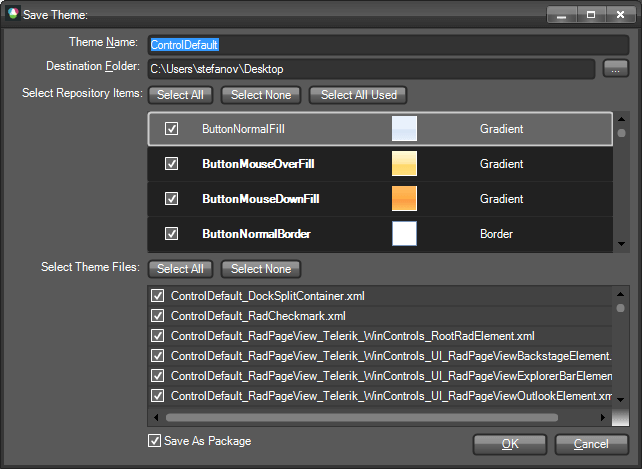Click the ButtonMouseDownFill orange gradient swatch
This screenshot has width=642, height=469.
click(404, 199)
